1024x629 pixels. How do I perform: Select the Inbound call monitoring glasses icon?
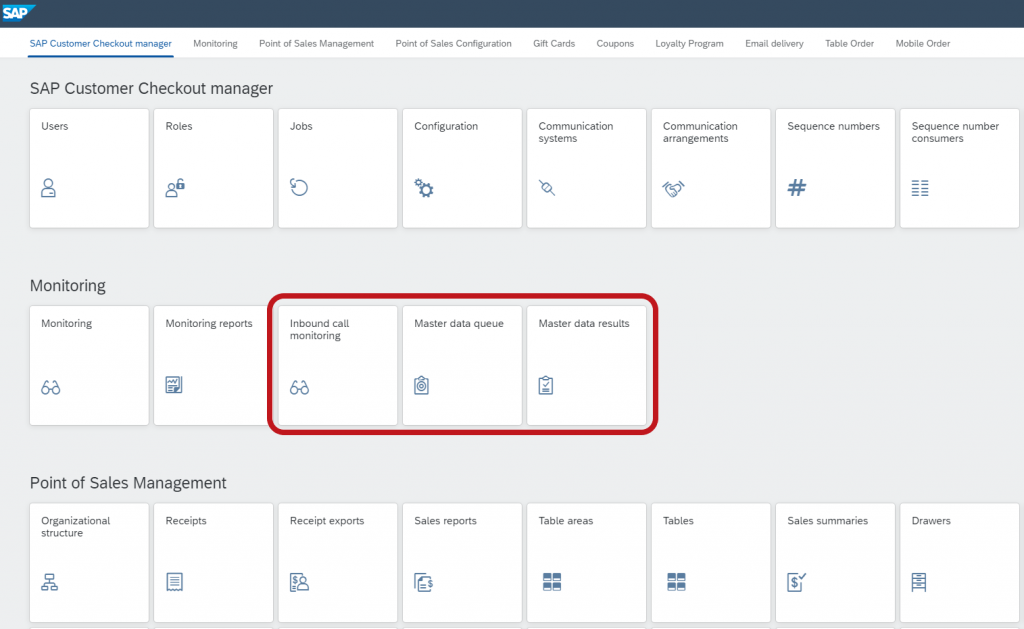point(299,387)
